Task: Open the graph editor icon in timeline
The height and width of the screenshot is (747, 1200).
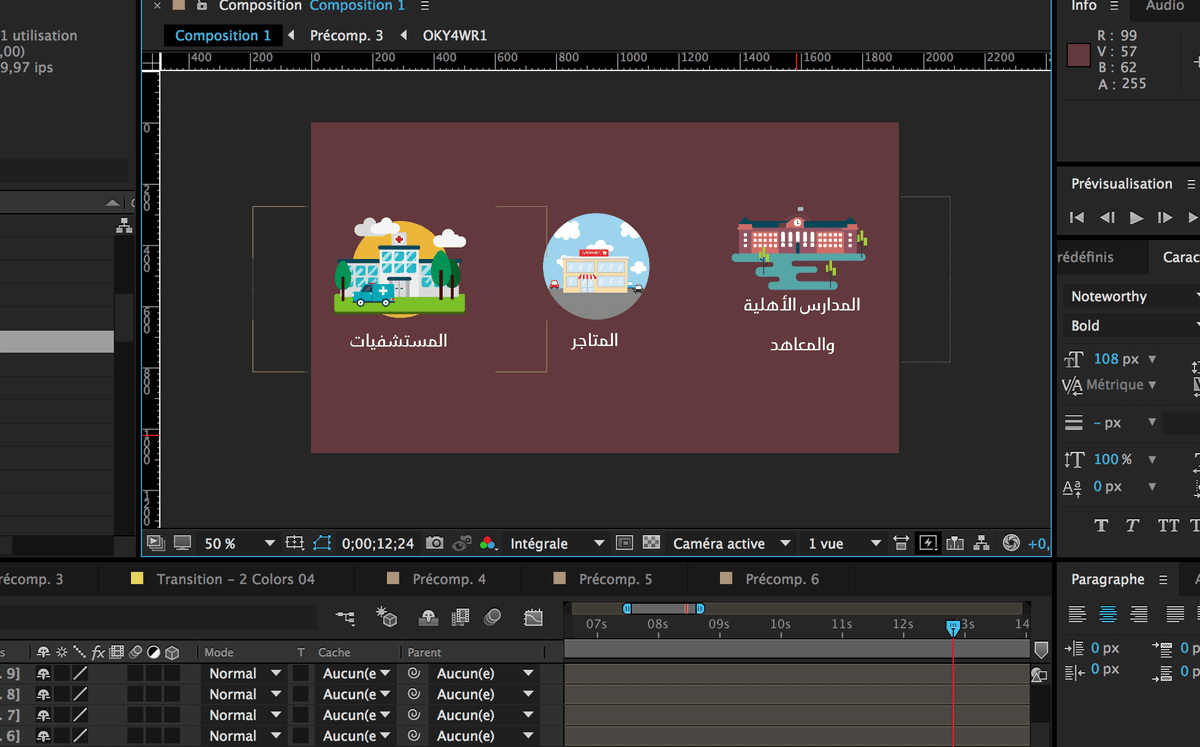Action: coord(533,618)
